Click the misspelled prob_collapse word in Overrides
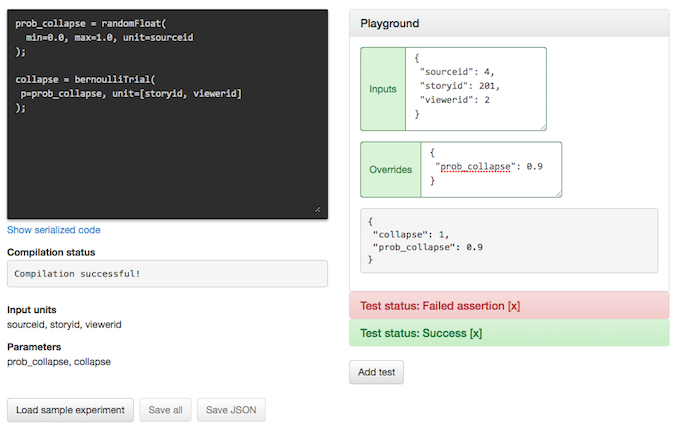Screen dimensions: 680x431 475,167
